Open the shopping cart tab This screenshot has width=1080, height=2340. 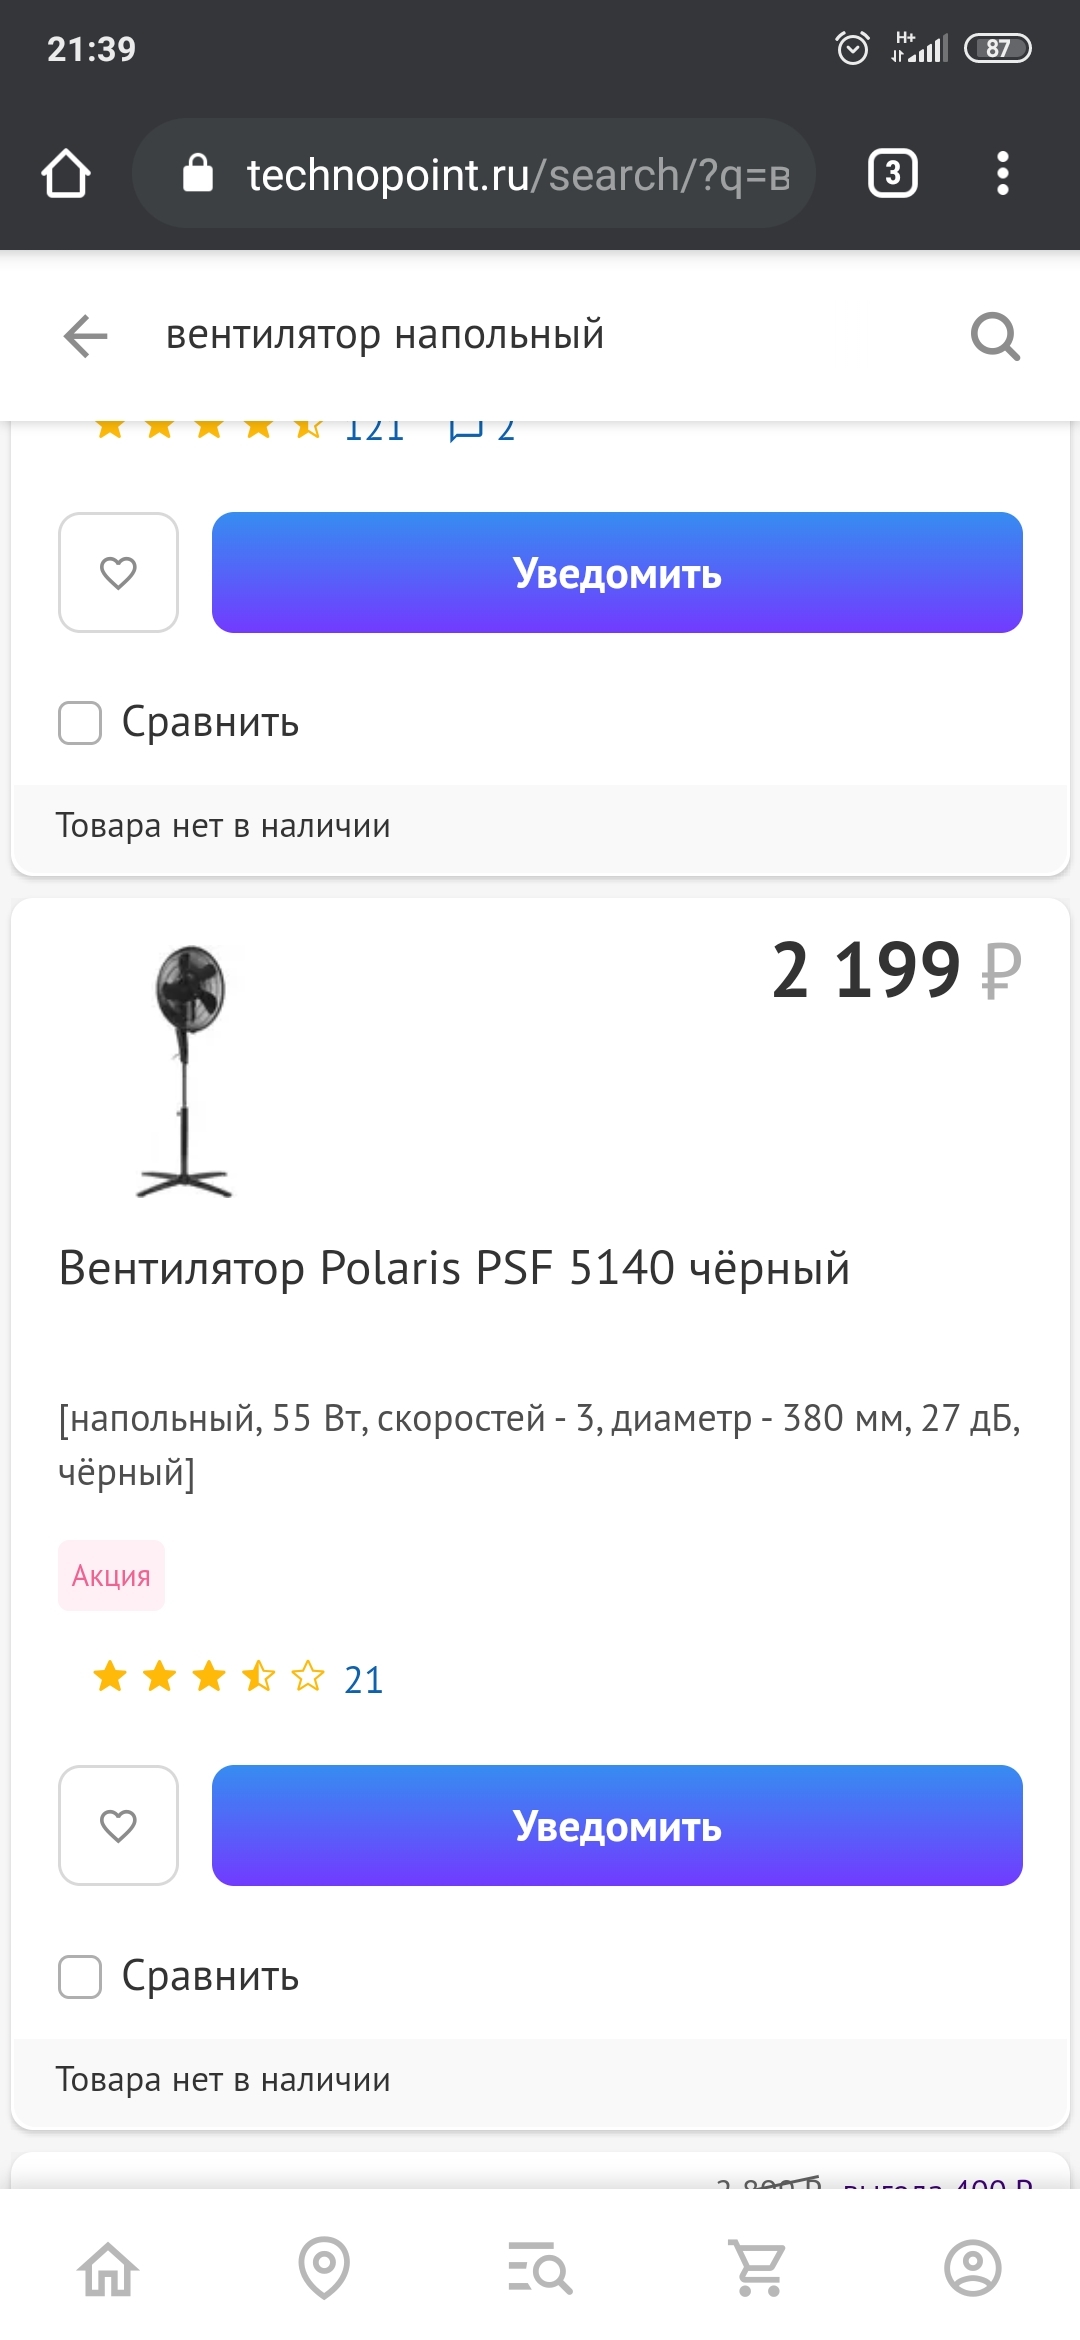[757, 2268]
